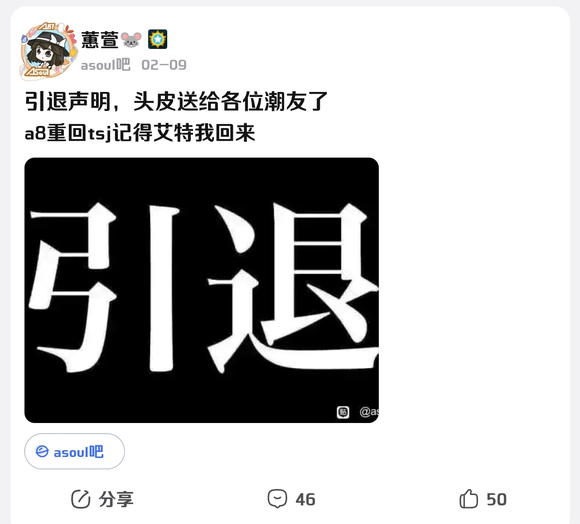The width and height of the screenshot is (580, 524).
Task: Click the watermark logo on the image
Action: (343, 412)
